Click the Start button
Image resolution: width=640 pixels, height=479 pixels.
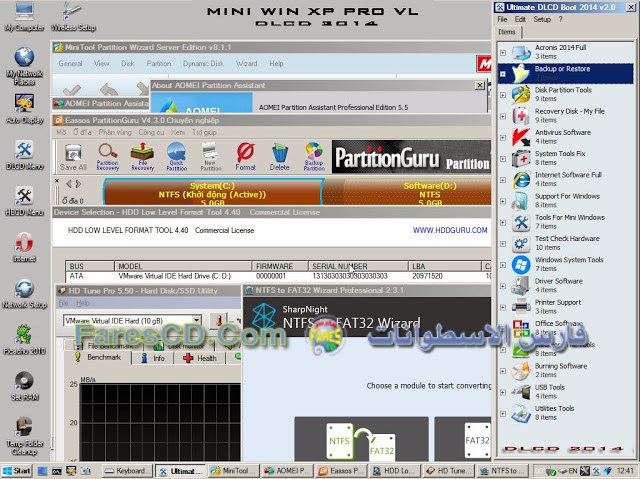click(17, 471)
